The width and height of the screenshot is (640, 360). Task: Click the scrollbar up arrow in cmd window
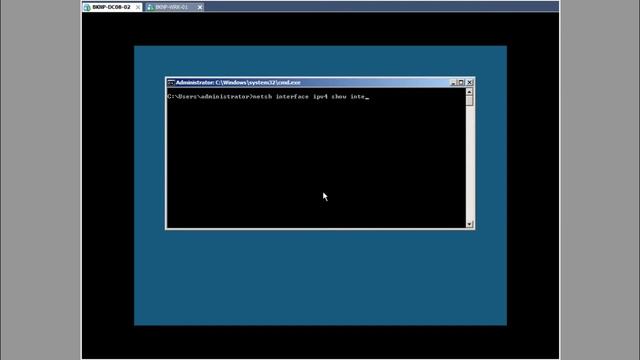coord(469,92)
